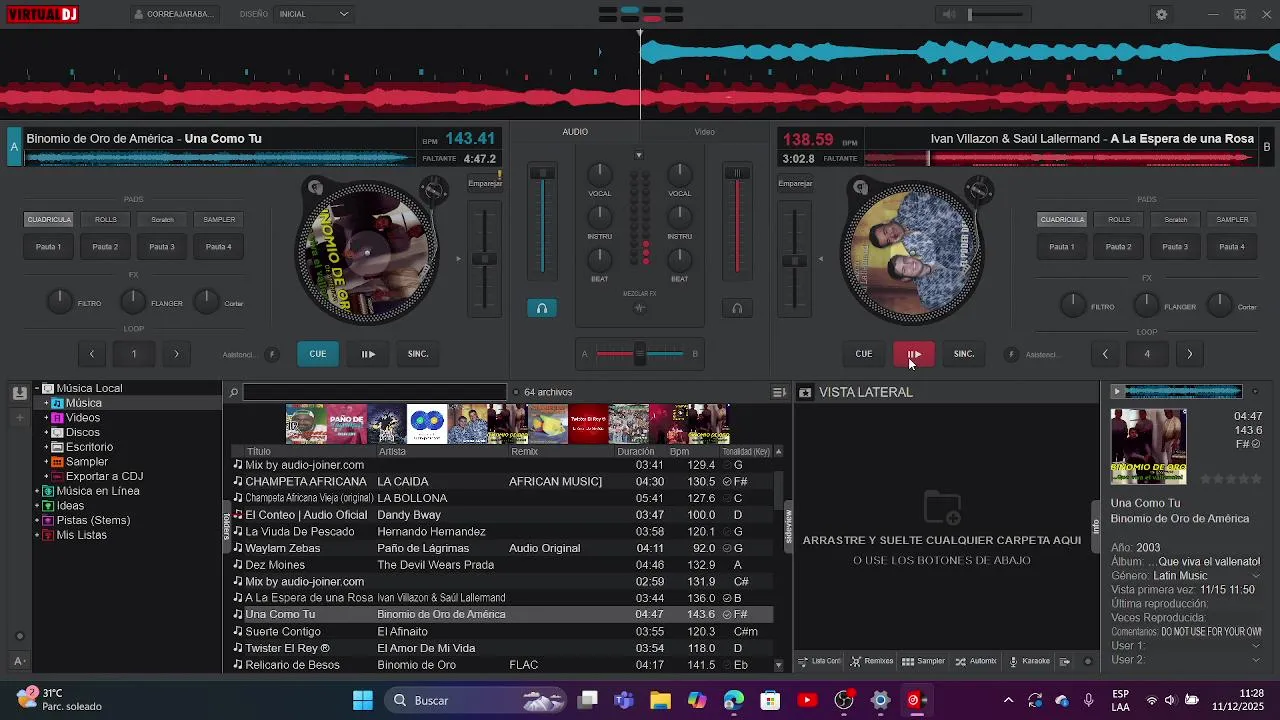
Task: Click the master volume speaker icon
Action: pyautogui.click(x=949, y=14)
